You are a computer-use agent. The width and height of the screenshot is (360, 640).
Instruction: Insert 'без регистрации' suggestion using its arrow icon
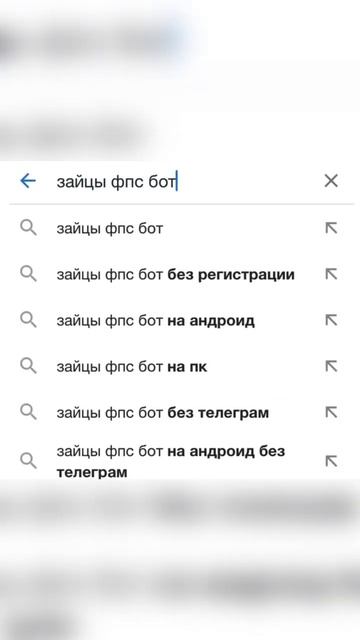click(331, 274)
